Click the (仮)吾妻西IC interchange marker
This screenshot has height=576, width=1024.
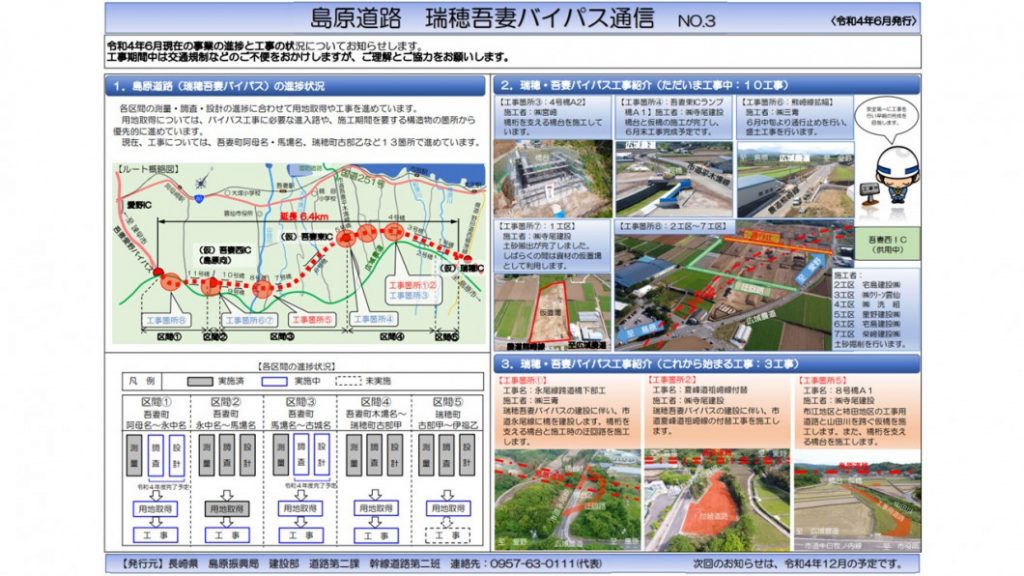tap(210, 285)
